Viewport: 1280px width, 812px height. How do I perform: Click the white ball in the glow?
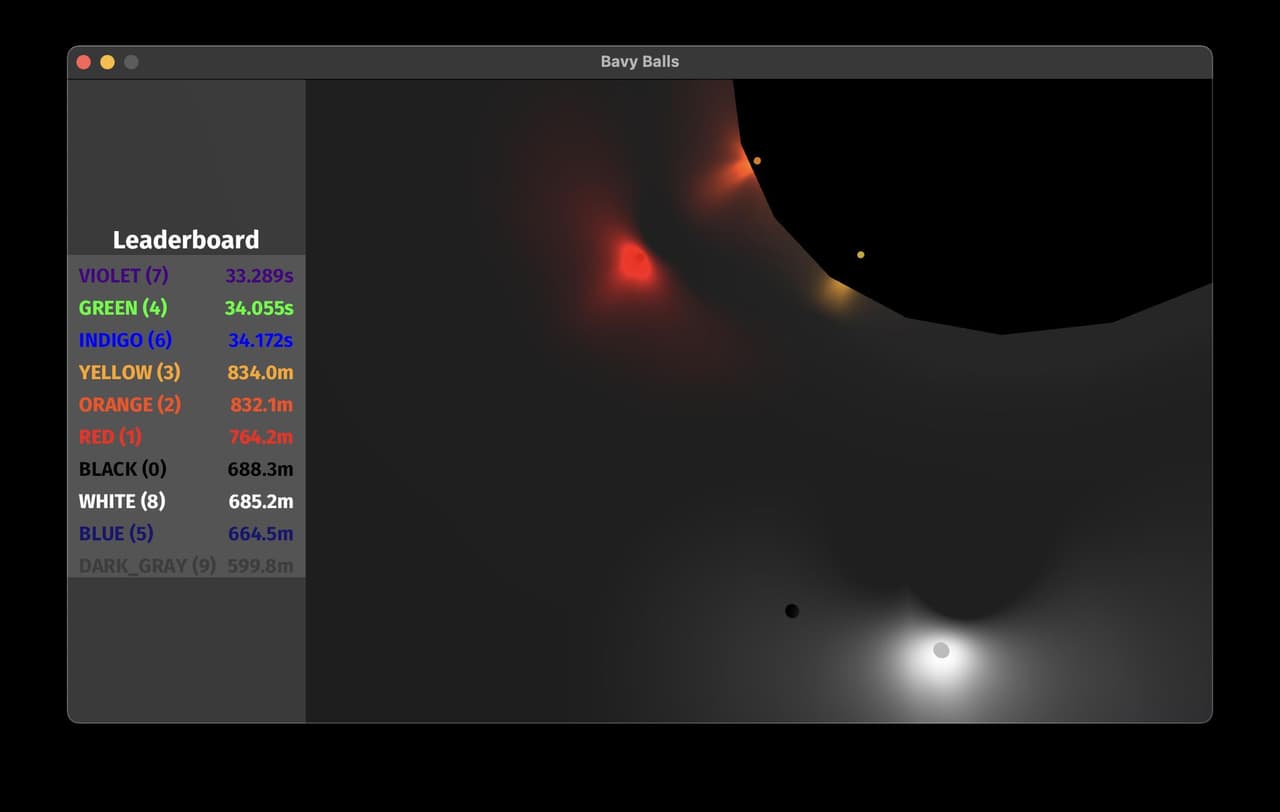[x=941, y=650]
